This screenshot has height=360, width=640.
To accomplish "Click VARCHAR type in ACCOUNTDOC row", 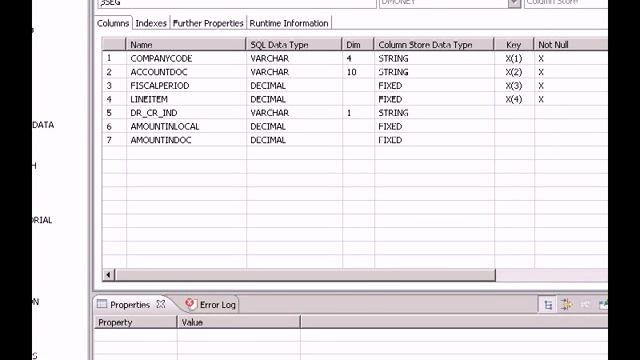I will (x=269, y=72).
